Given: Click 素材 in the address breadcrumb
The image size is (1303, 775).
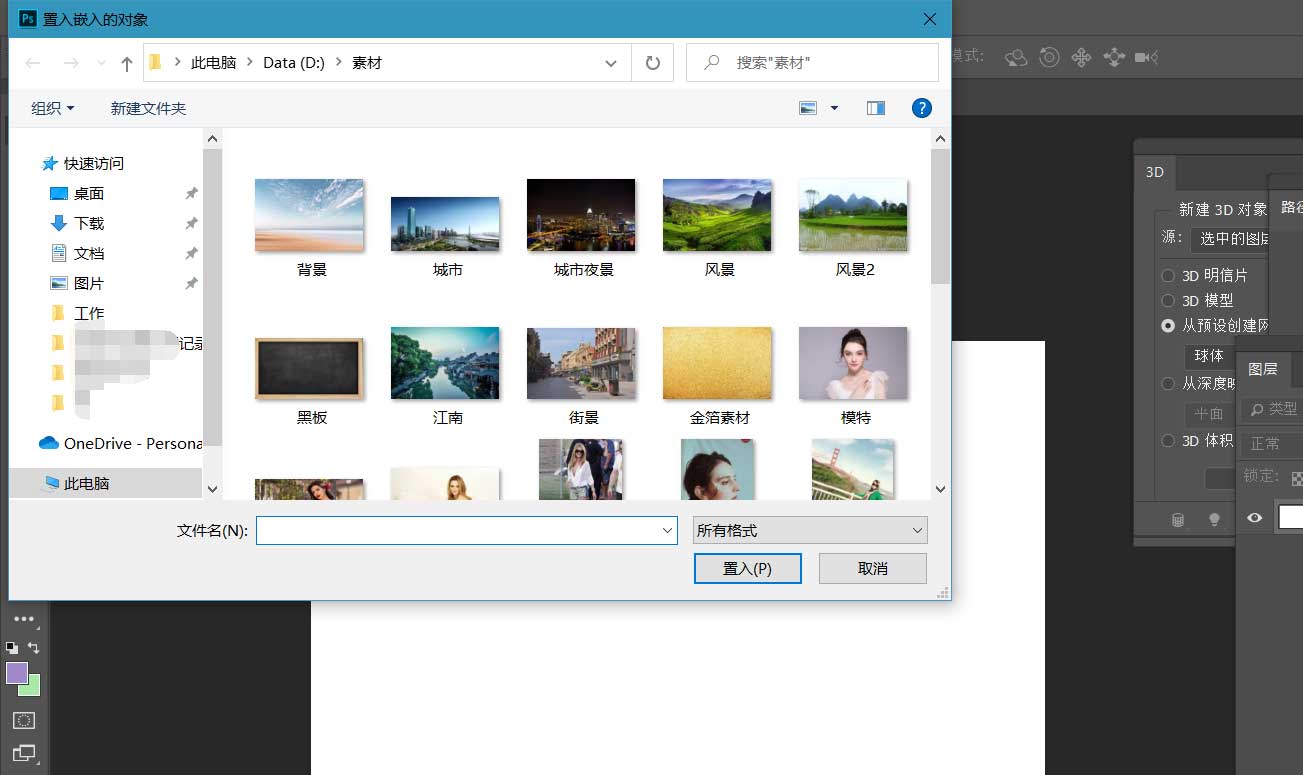Looking at the screenshot, I should coord(367,62).
